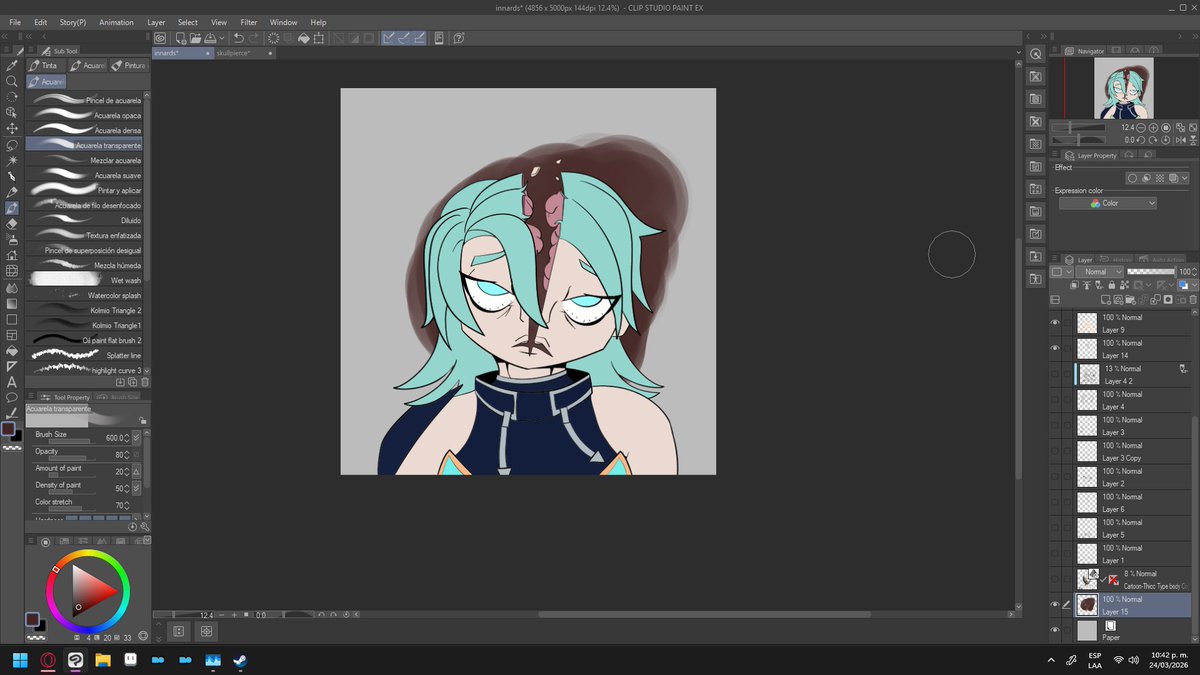Open the Animation menu

pyautogui.click(x=116, y=22)
